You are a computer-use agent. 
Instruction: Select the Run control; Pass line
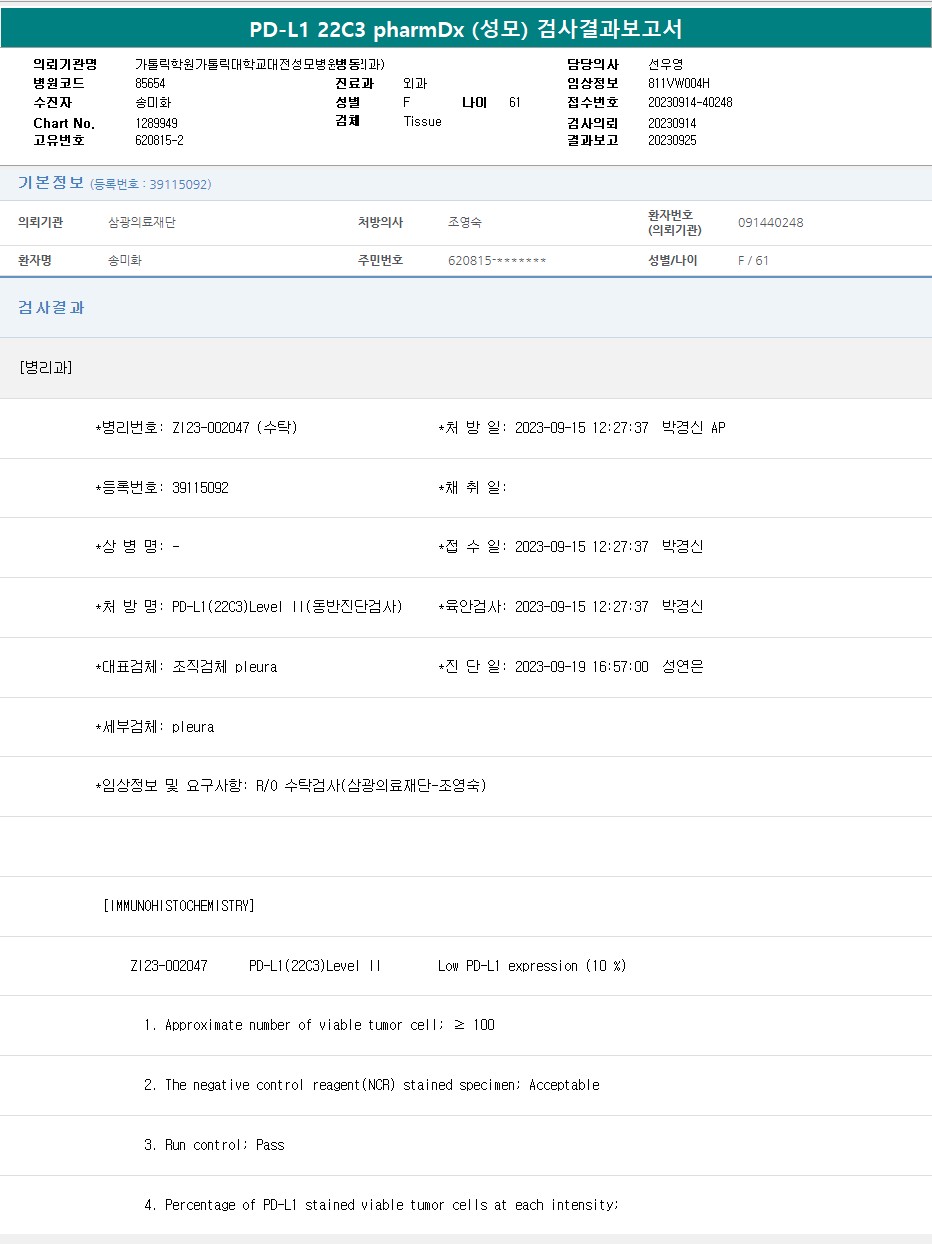[214, 1145]
